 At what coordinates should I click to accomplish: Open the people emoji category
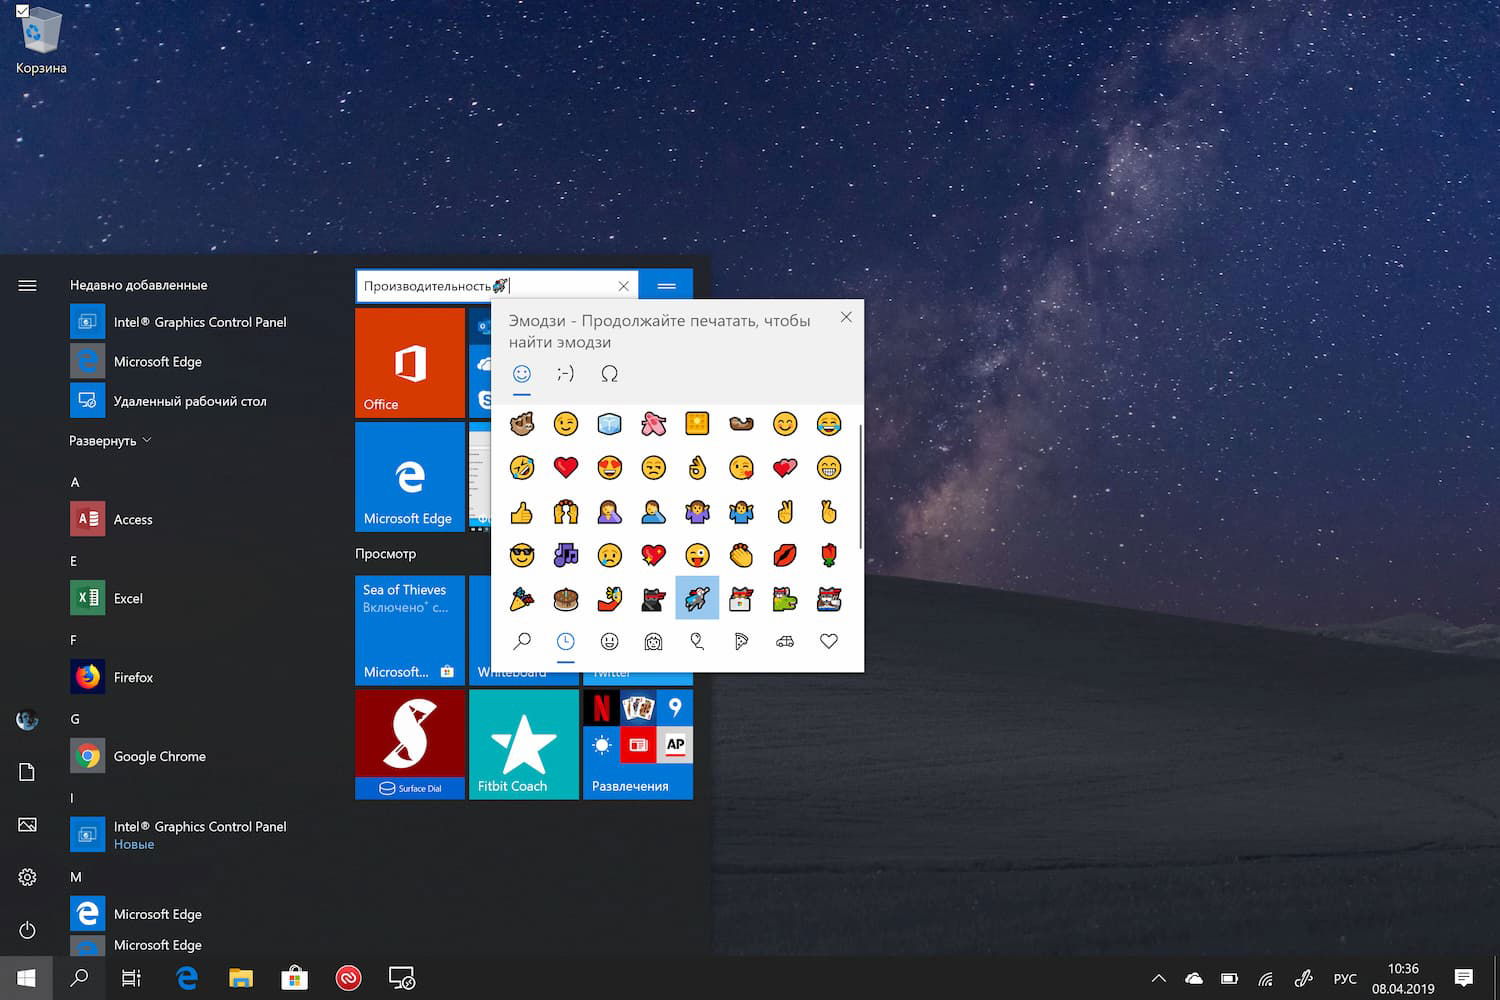pyautogui.click(x=653, y=642)
